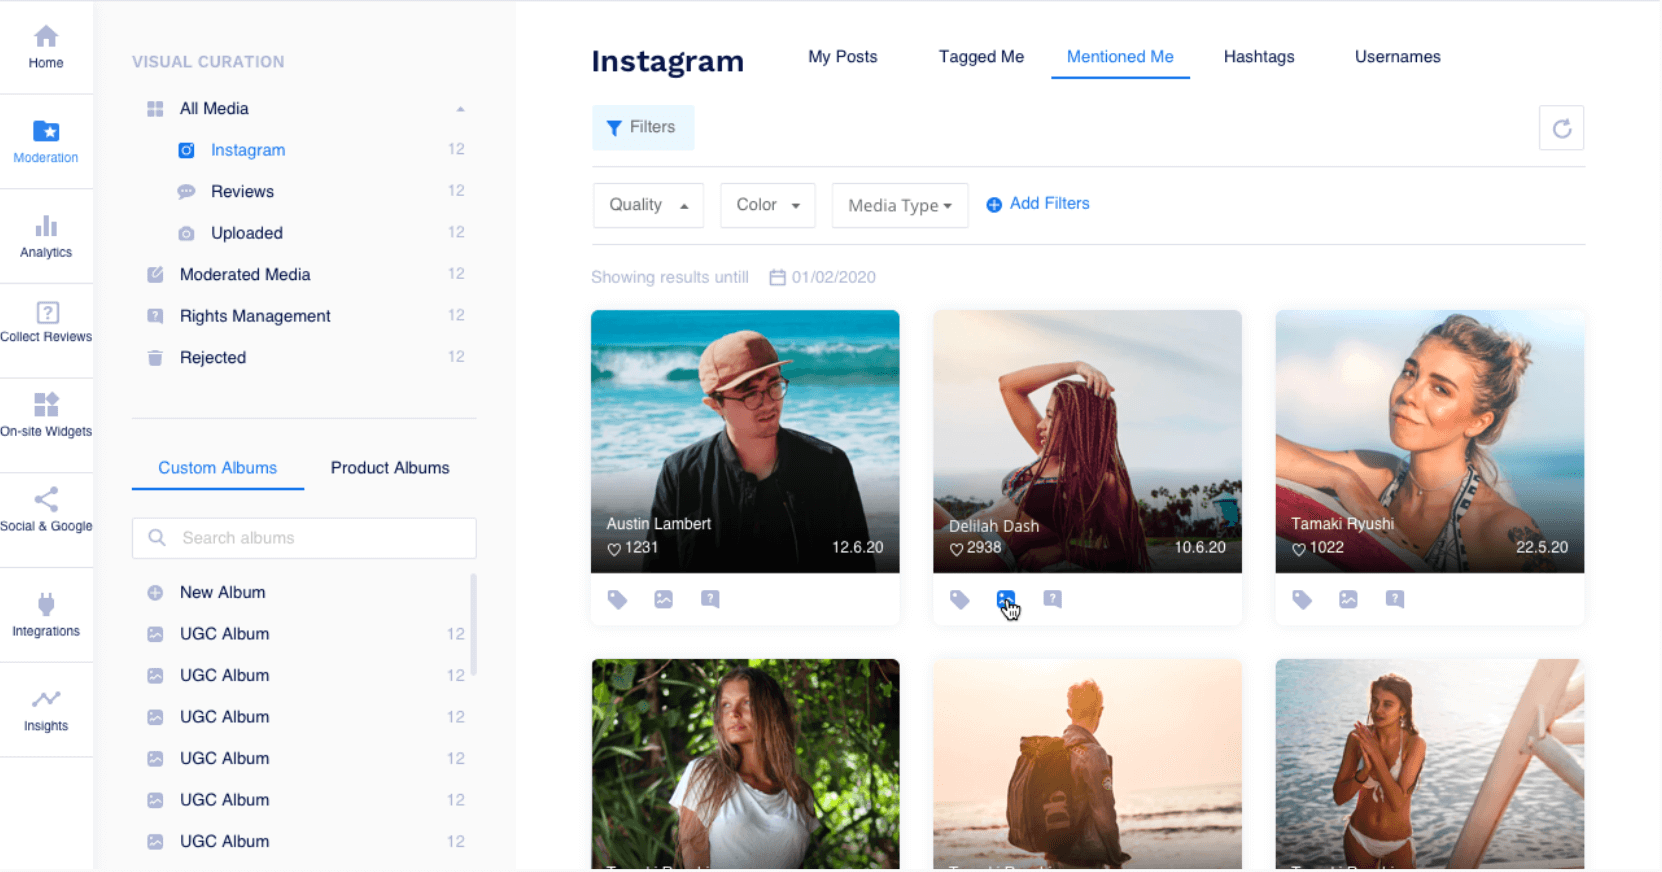
Task: Collapse the All Media tree section
Action: pos(460,109)
